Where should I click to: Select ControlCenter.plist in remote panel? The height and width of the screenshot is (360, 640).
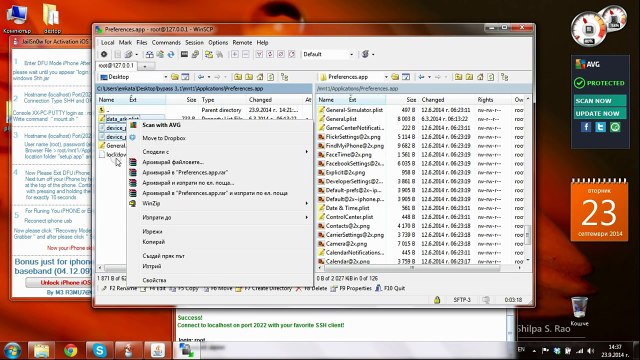[x=349, y=217]
